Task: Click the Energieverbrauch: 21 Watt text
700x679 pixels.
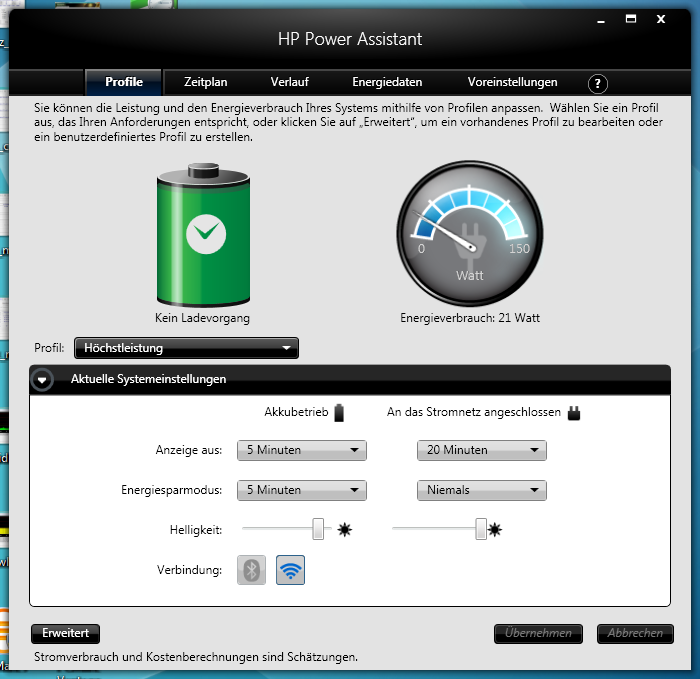Action: (470, 318)
